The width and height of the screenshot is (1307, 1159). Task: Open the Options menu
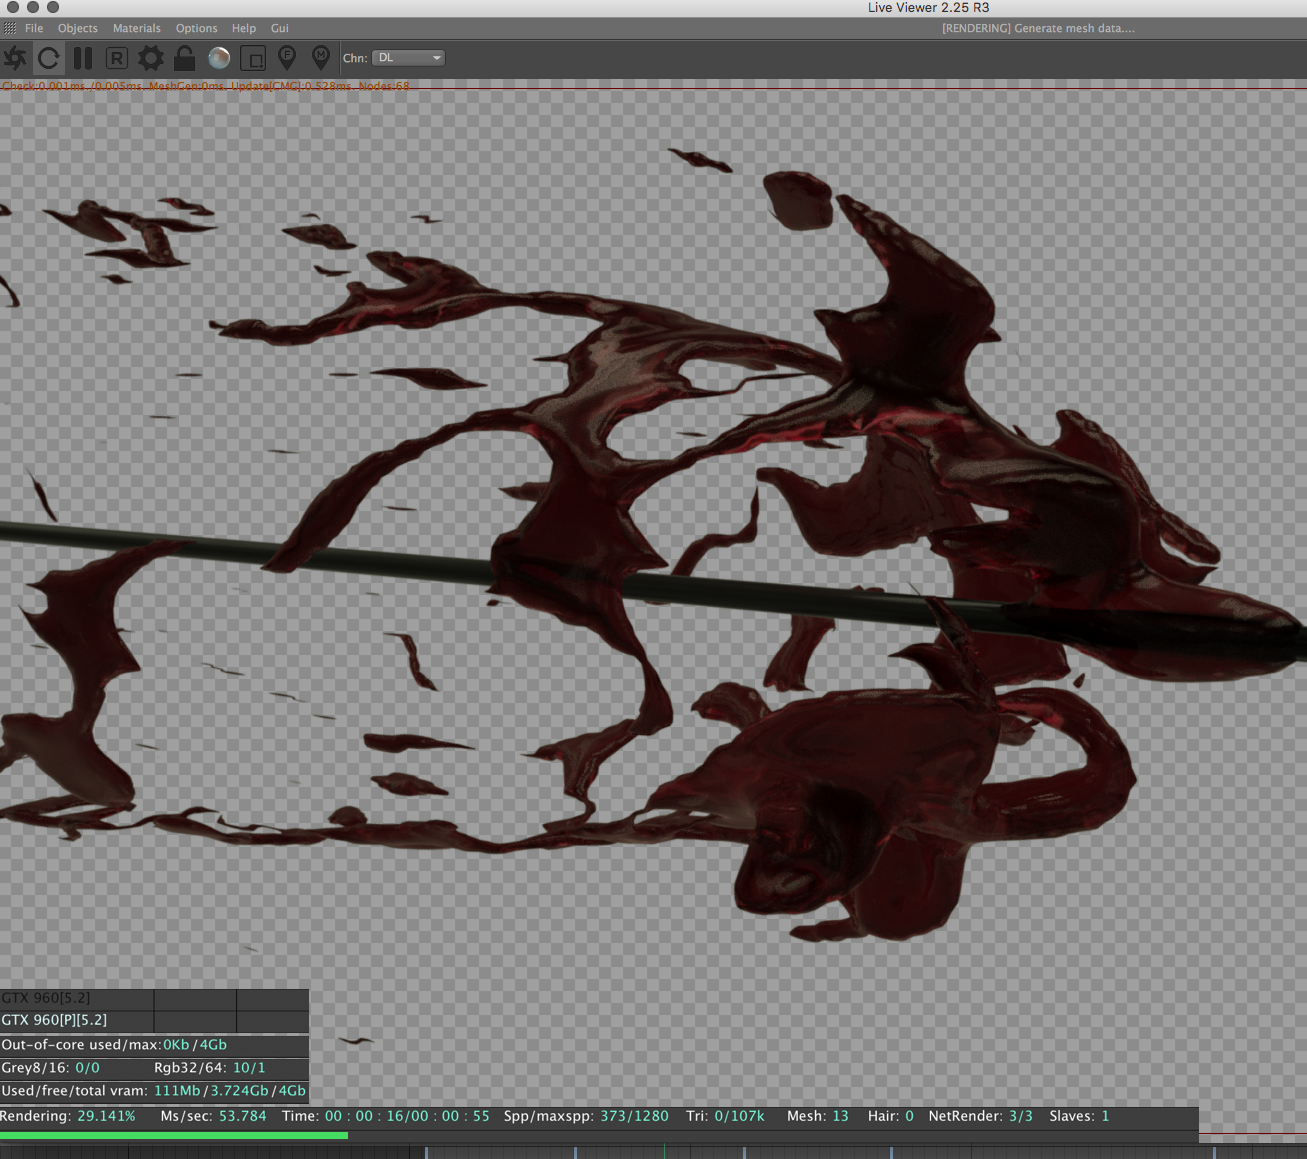click(x=197, y=28)
